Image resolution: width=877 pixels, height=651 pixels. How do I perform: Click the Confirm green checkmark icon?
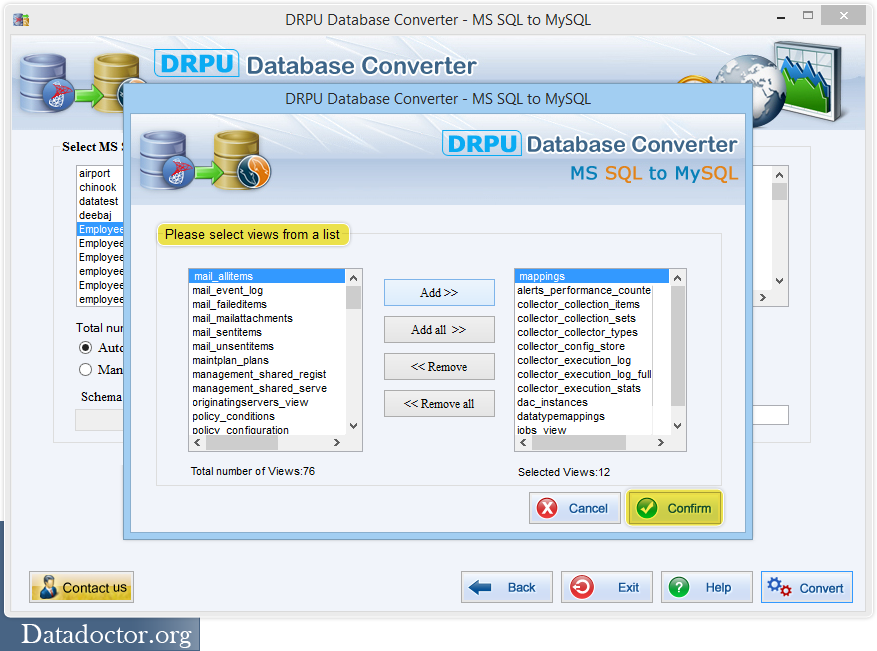(647, 508)
